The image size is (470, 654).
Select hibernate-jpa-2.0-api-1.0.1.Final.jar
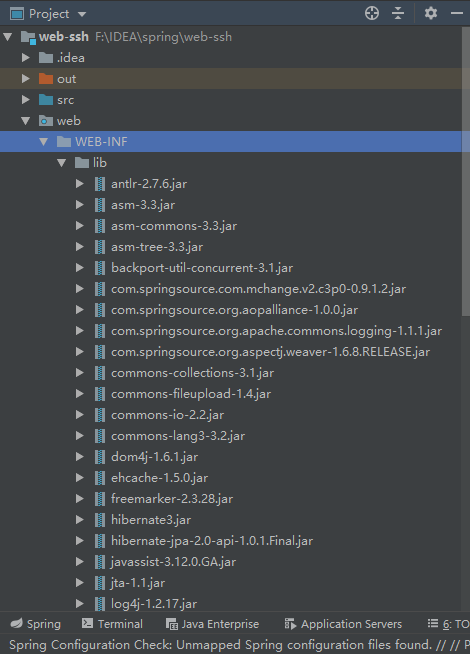coord(212,541)
